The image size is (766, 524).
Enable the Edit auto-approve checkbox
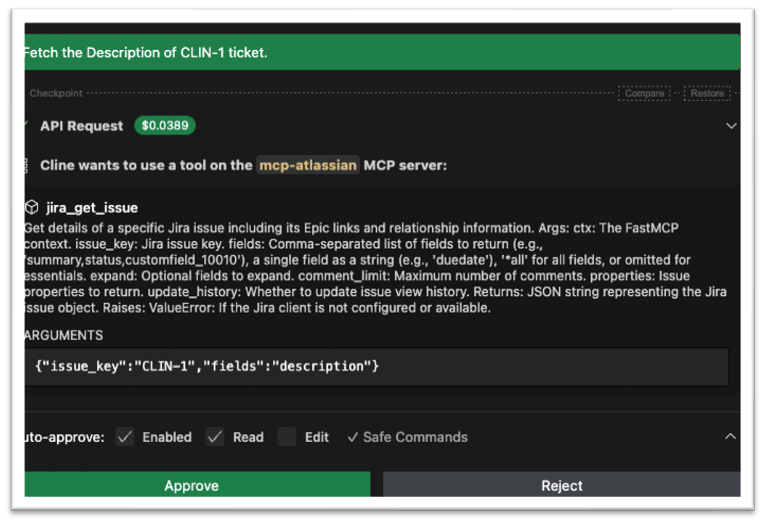[x=287, y=437]
